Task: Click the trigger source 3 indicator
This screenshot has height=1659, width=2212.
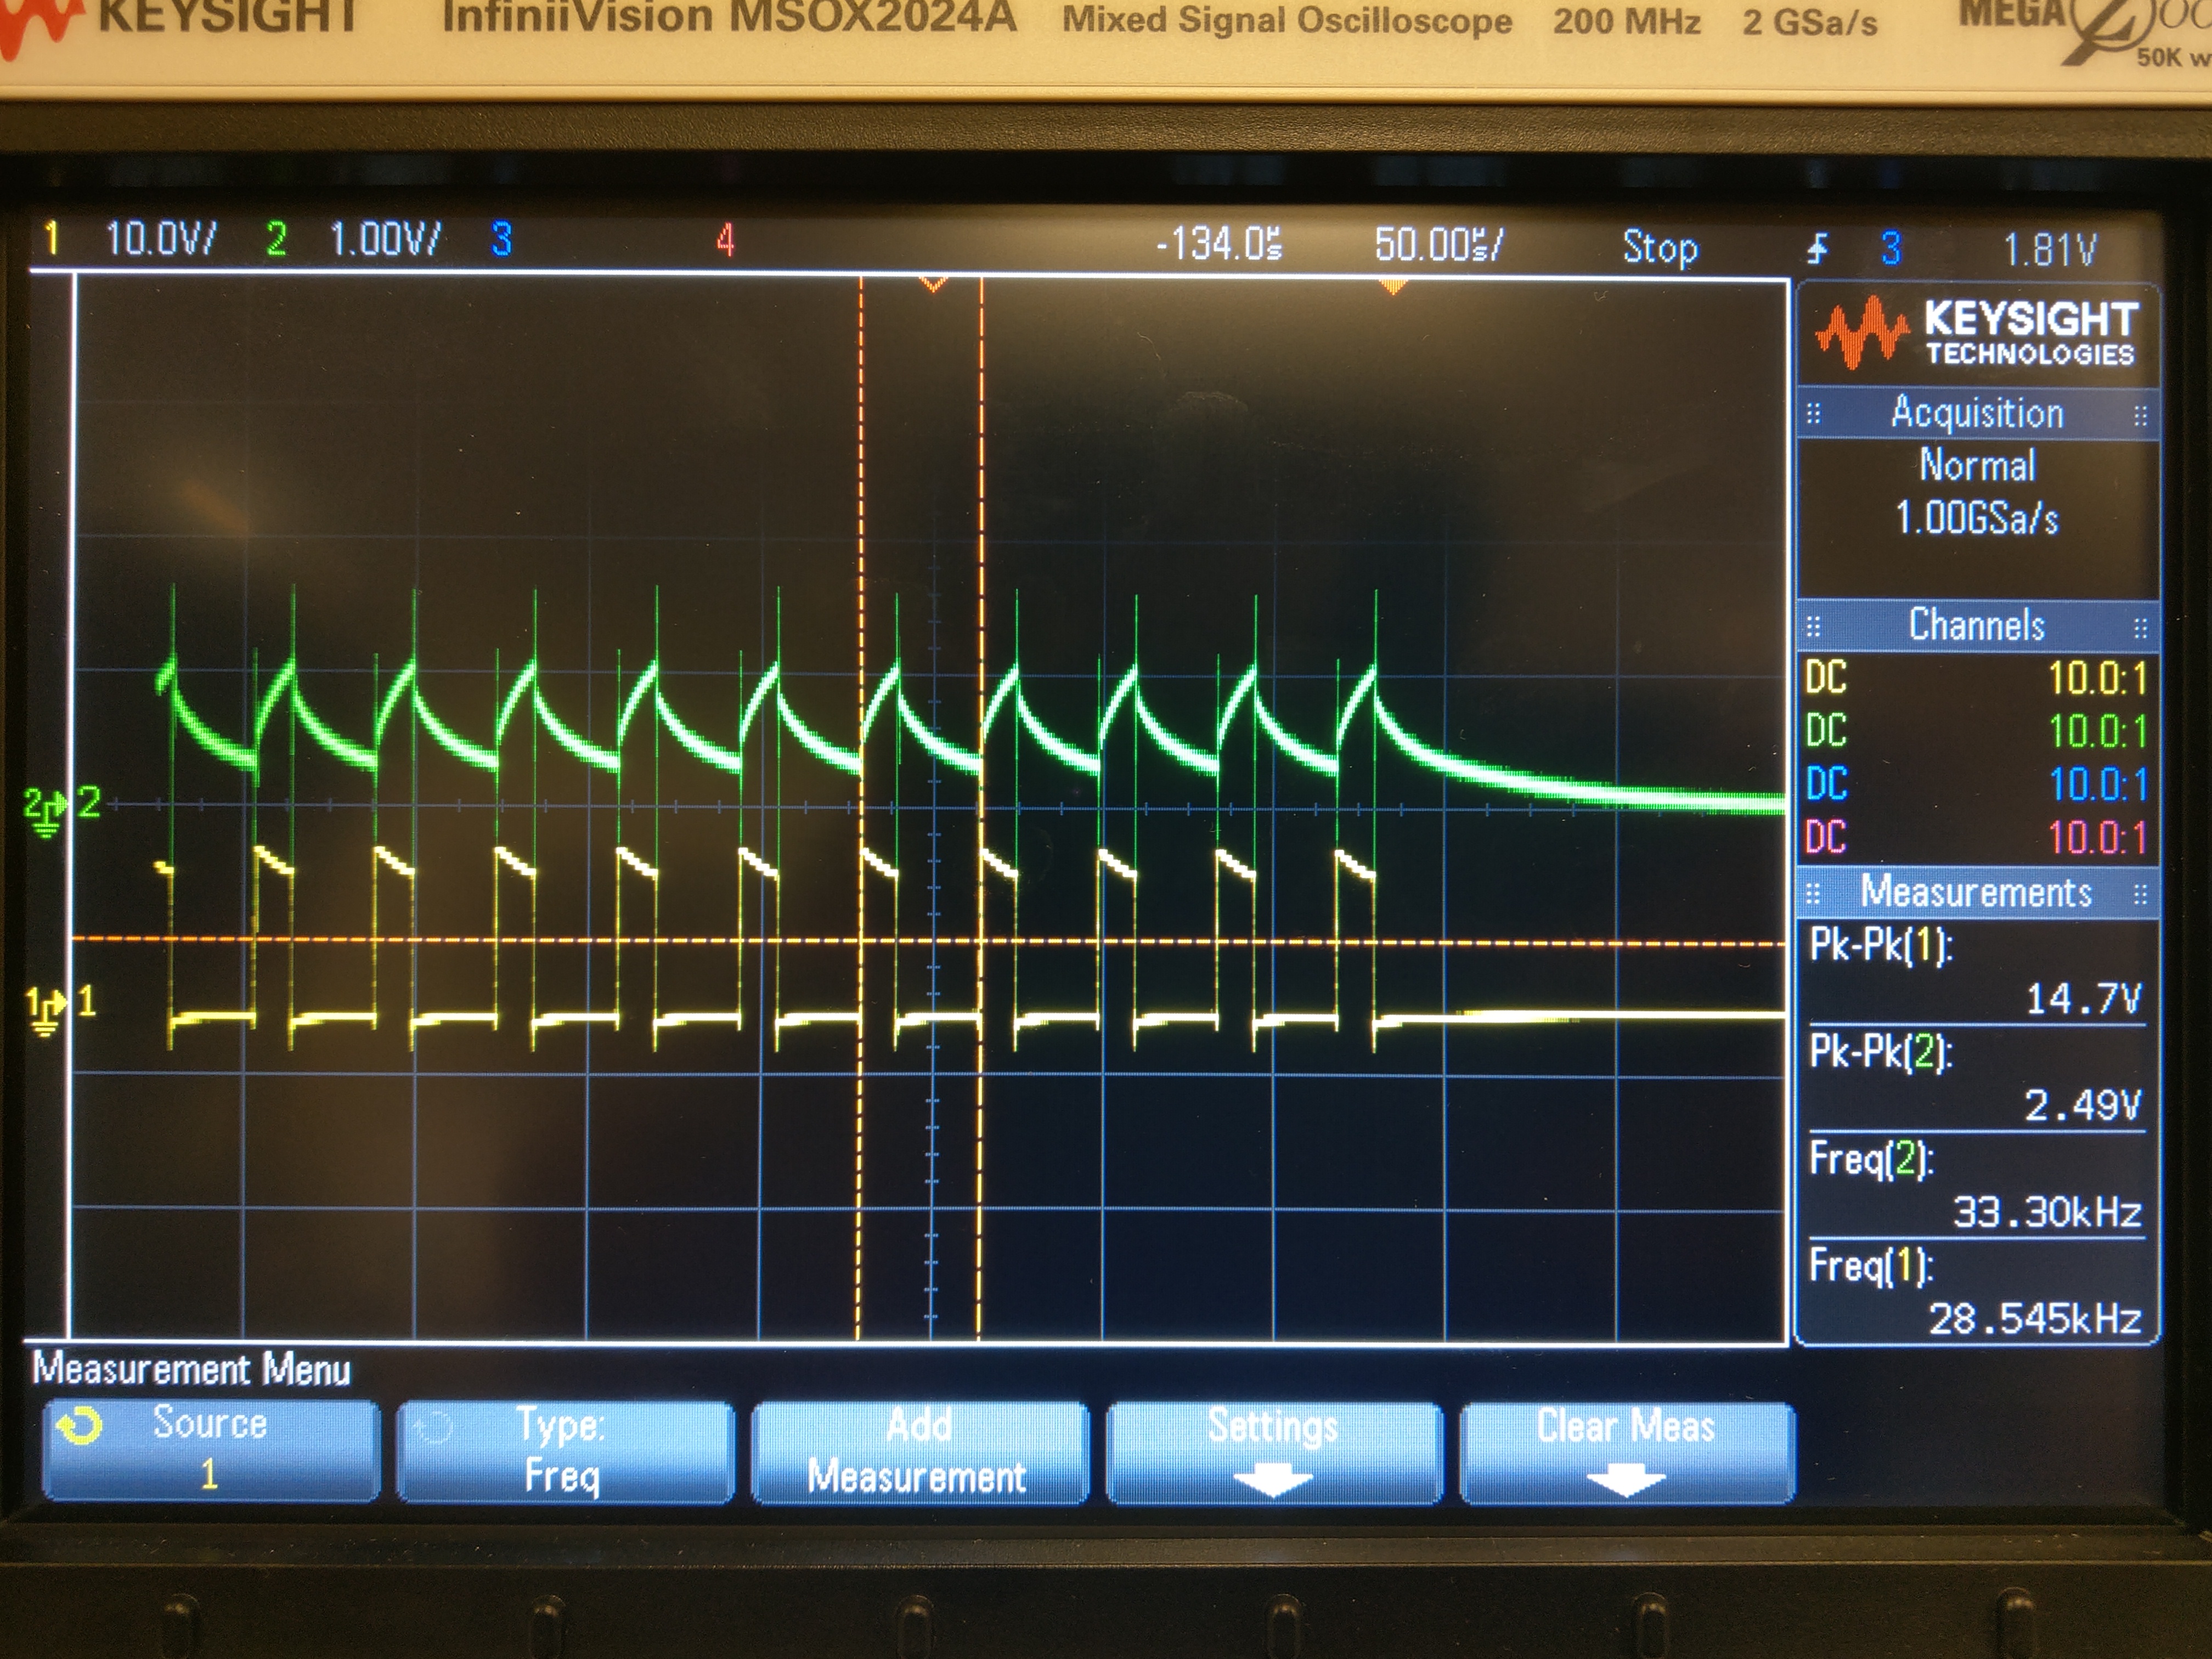Action: pyautogui.click(x=1890, y=248)
